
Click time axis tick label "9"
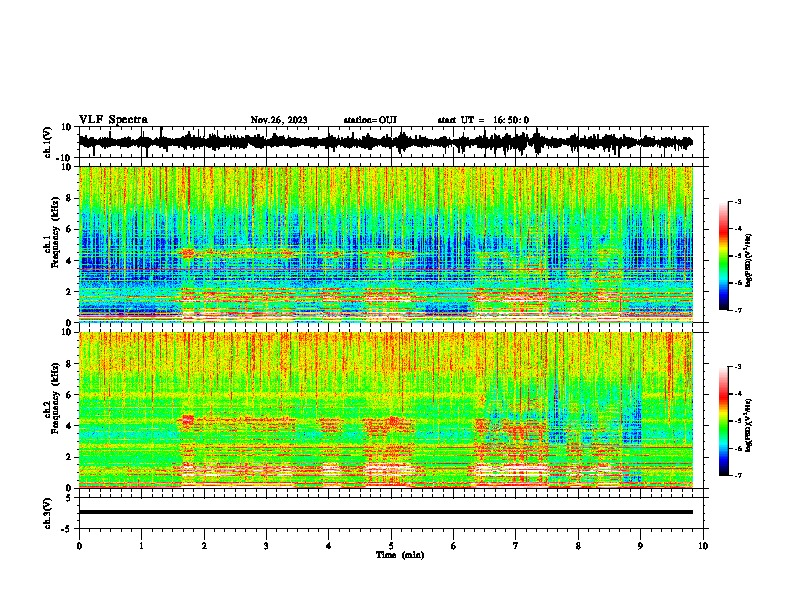pos(640,546)
